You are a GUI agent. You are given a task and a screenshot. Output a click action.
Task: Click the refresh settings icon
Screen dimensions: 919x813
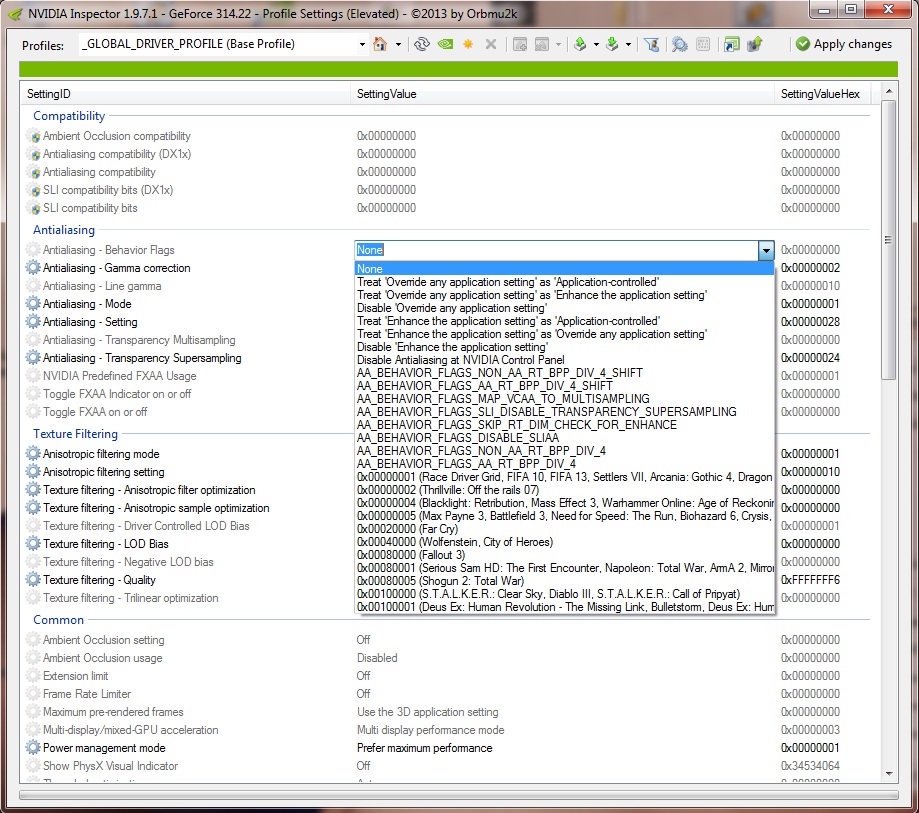(421, 44)
